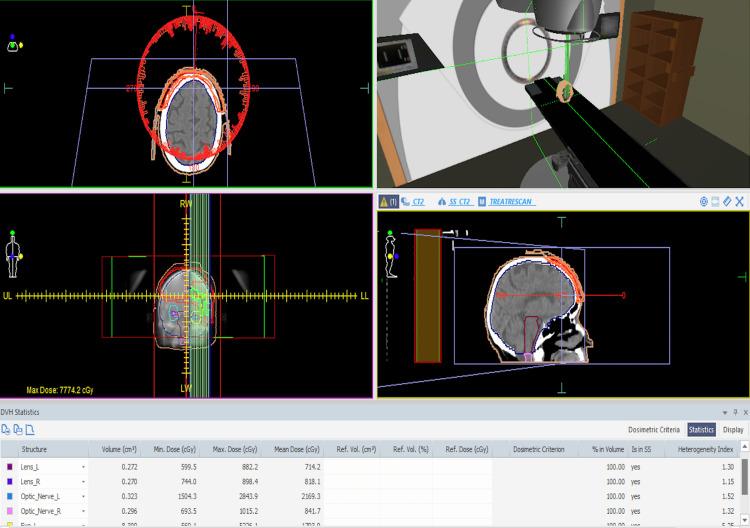This screenshot has height=528, width=750.
Task: Click the second DVH Statistics toolbar icon
Action: 19,429
